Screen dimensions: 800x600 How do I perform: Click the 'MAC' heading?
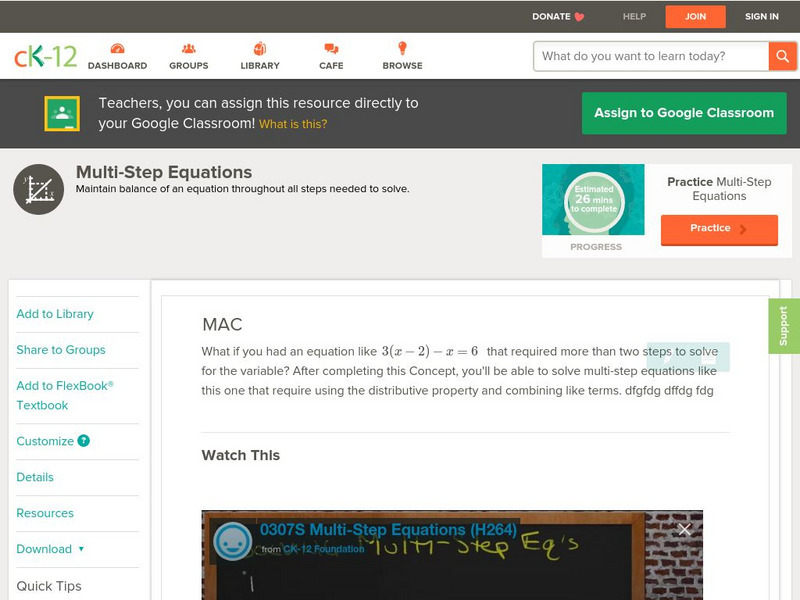222,324
